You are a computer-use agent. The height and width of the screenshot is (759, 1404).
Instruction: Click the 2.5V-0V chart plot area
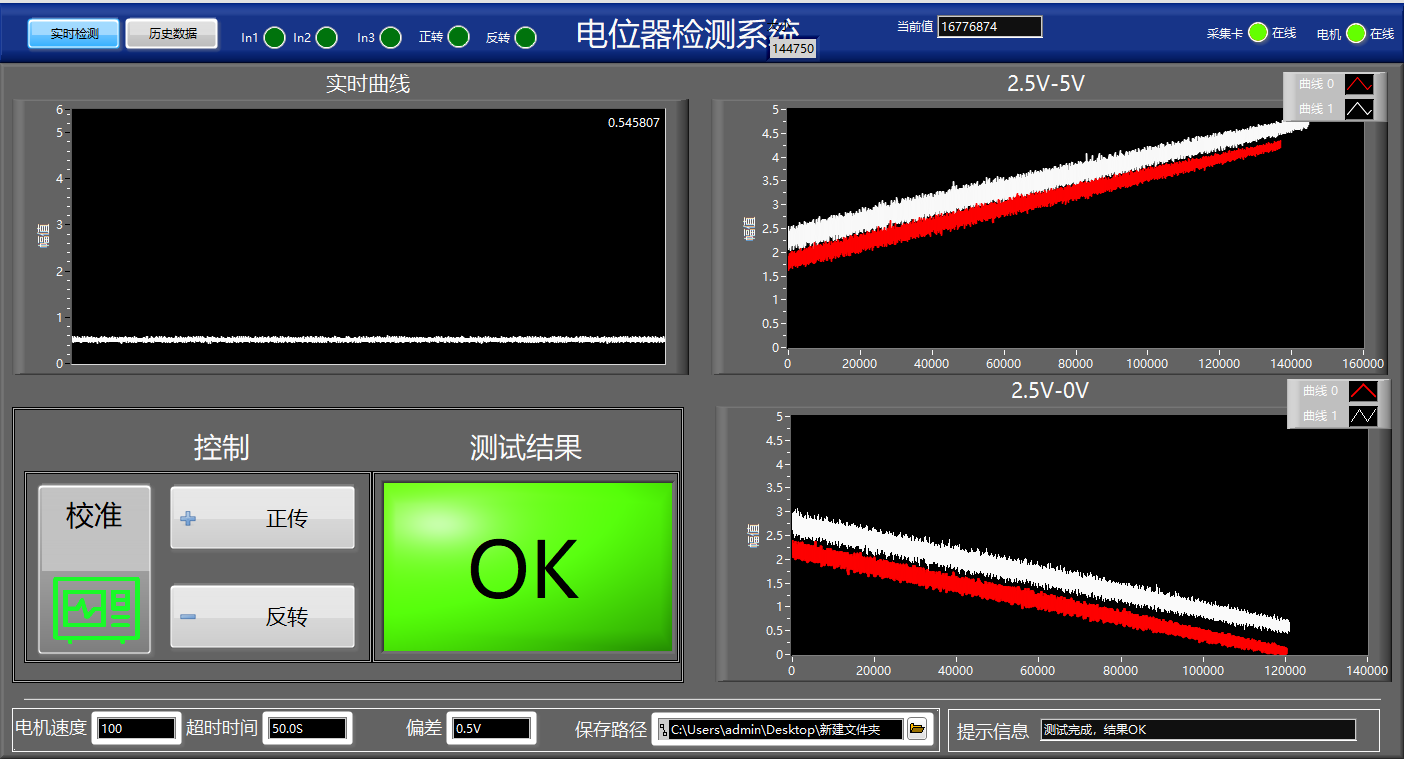(x=1079, y=535)
